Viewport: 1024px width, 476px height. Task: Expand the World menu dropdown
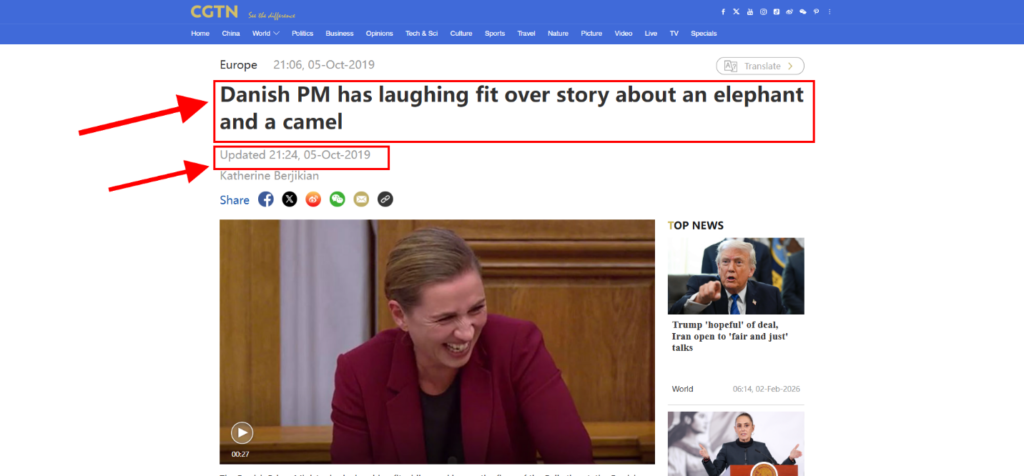pyautogui.click(x=265, y=33)
